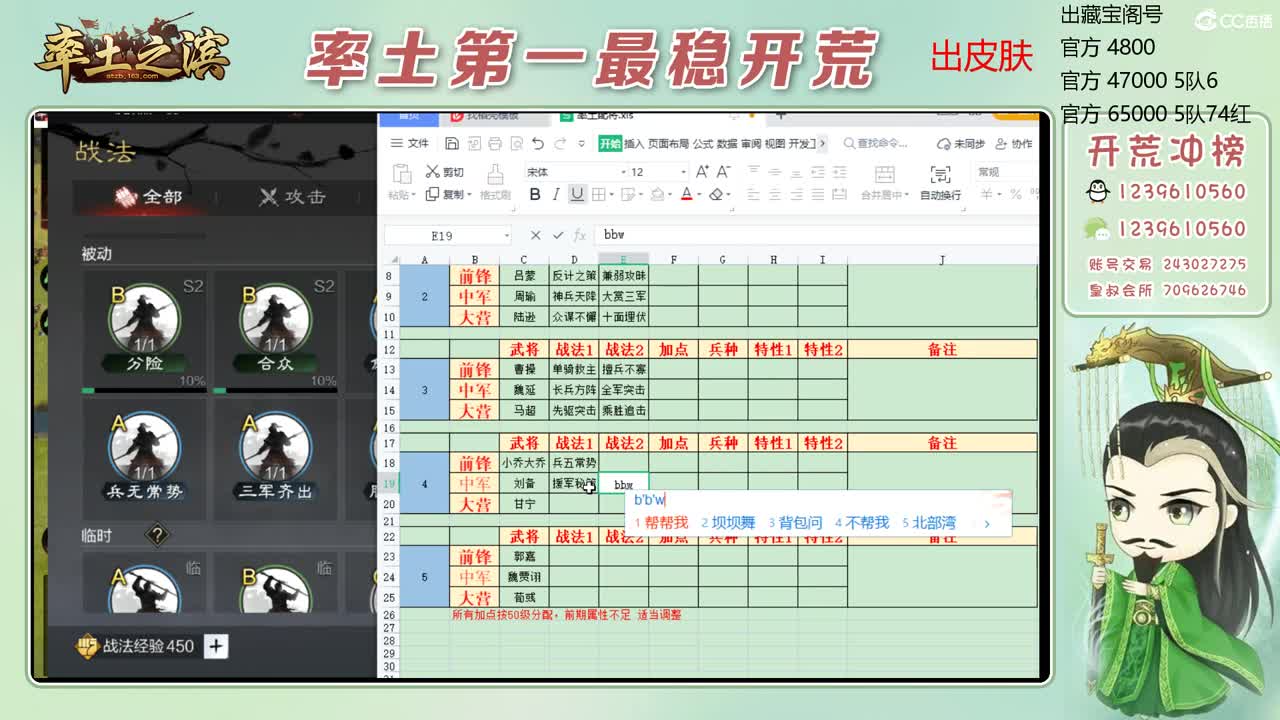1280x720 pixels.
Task: Choose IME candidate 不帮我
Action: click(862, 523)
